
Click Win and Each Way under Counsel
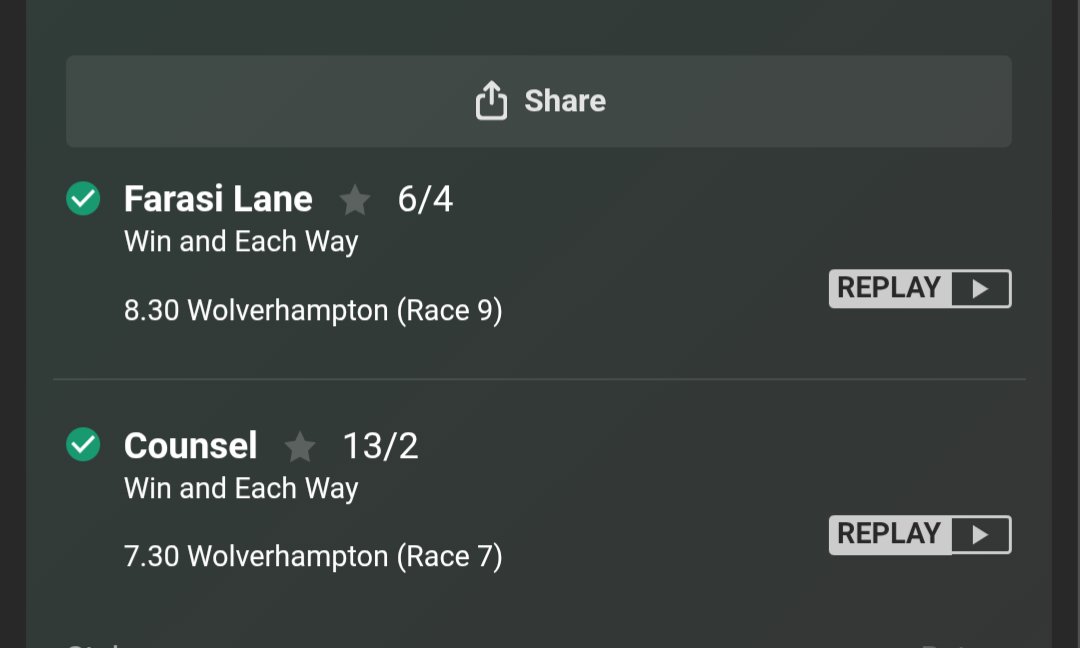coord(241,488)
